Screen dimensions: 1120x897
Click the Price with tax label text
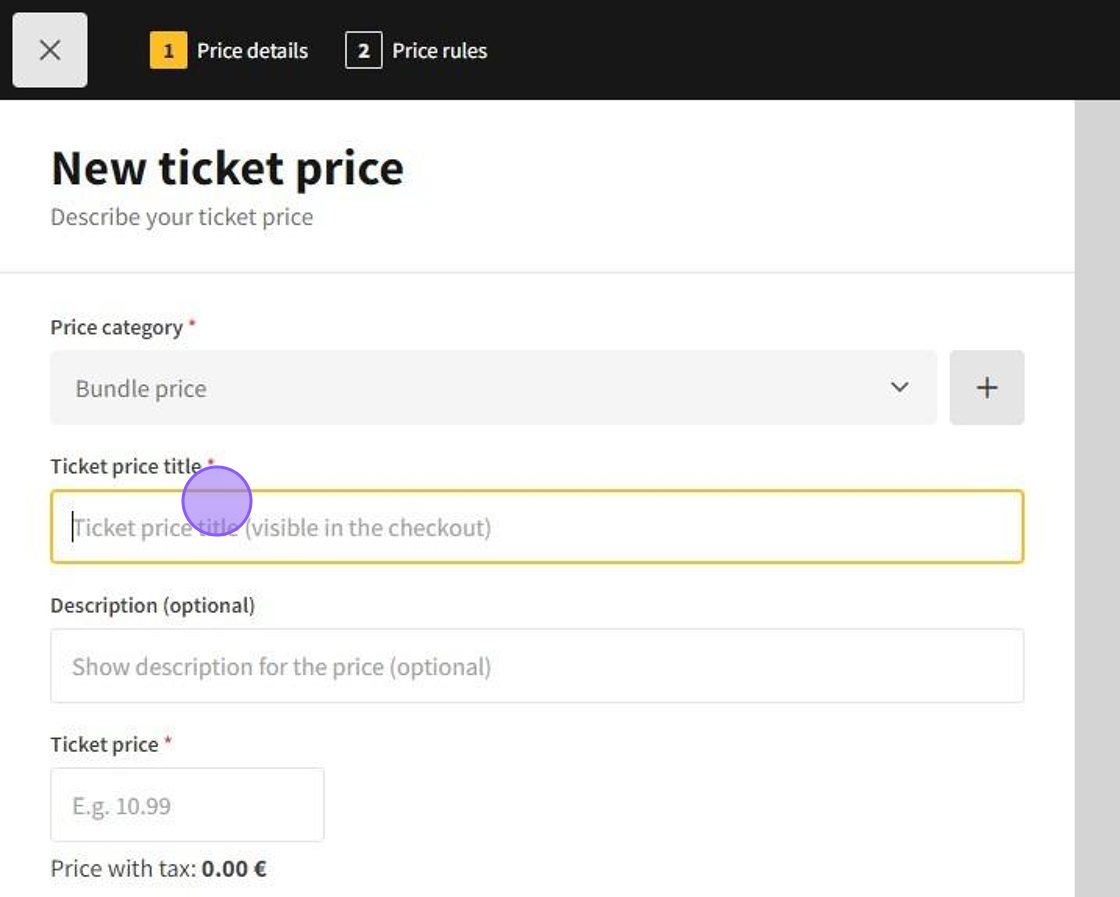pos(123,868)
